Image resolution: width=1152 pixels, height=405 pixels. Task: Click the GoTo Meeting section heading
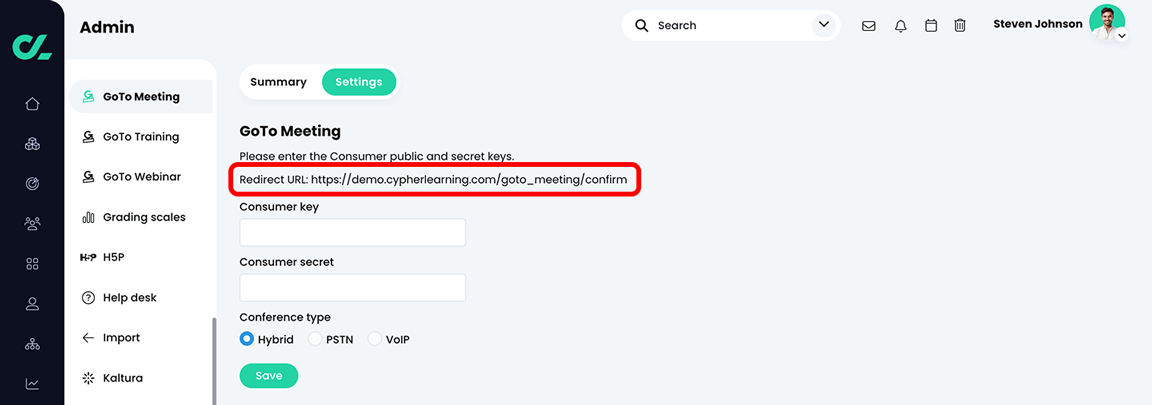coord(290,132)
